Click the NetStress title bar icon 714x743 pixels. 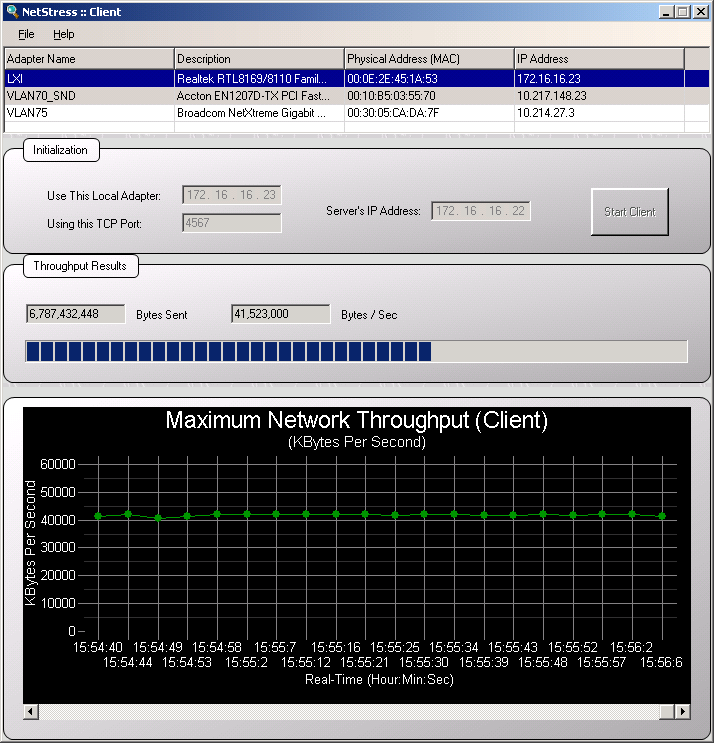click(11, 11)
